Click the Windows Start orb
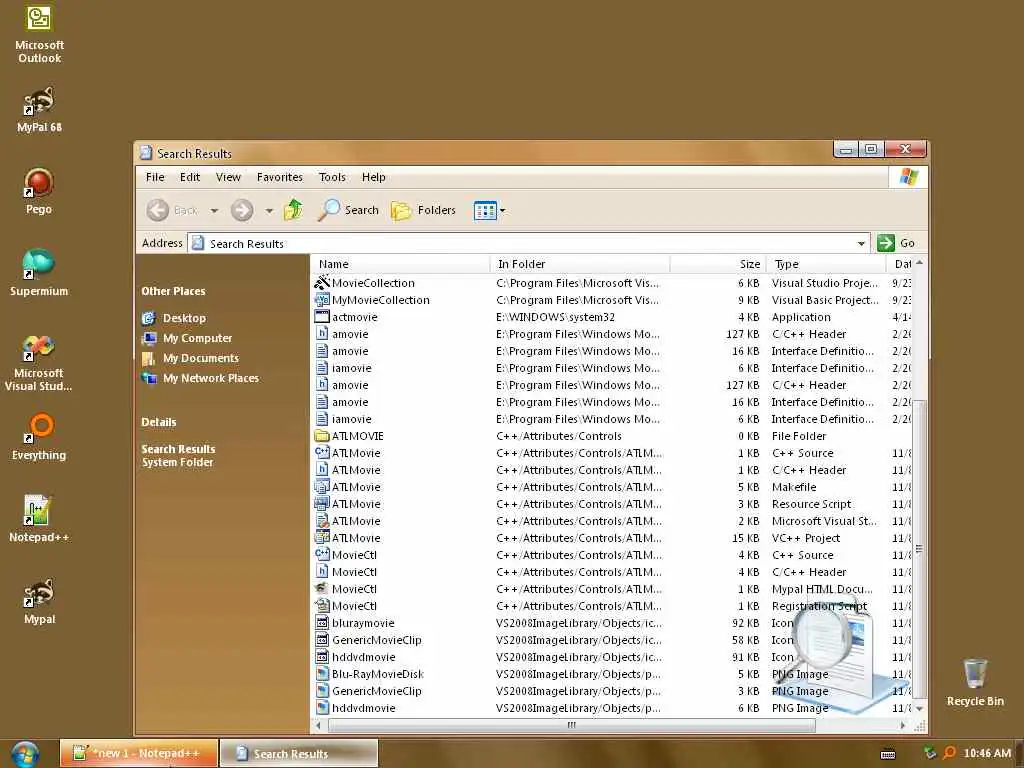This screenshot has height=768, width=1024. coord(25,754)
